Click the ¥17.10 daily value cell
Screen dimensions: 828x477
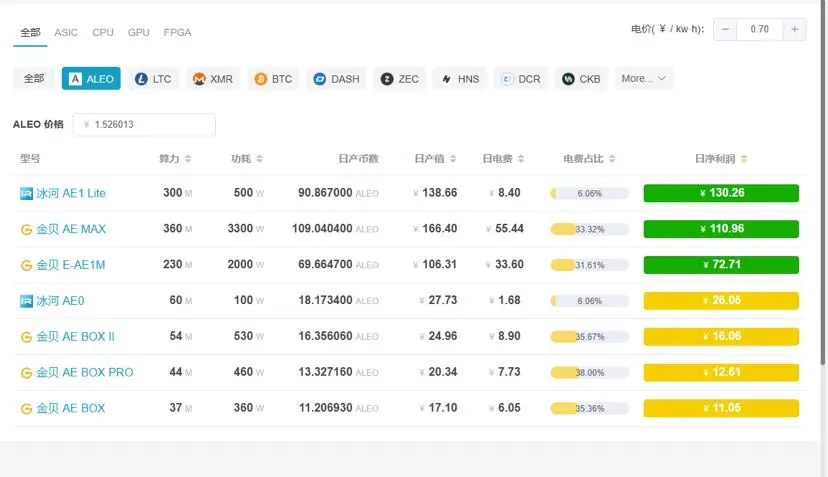(x=438, y=408)
